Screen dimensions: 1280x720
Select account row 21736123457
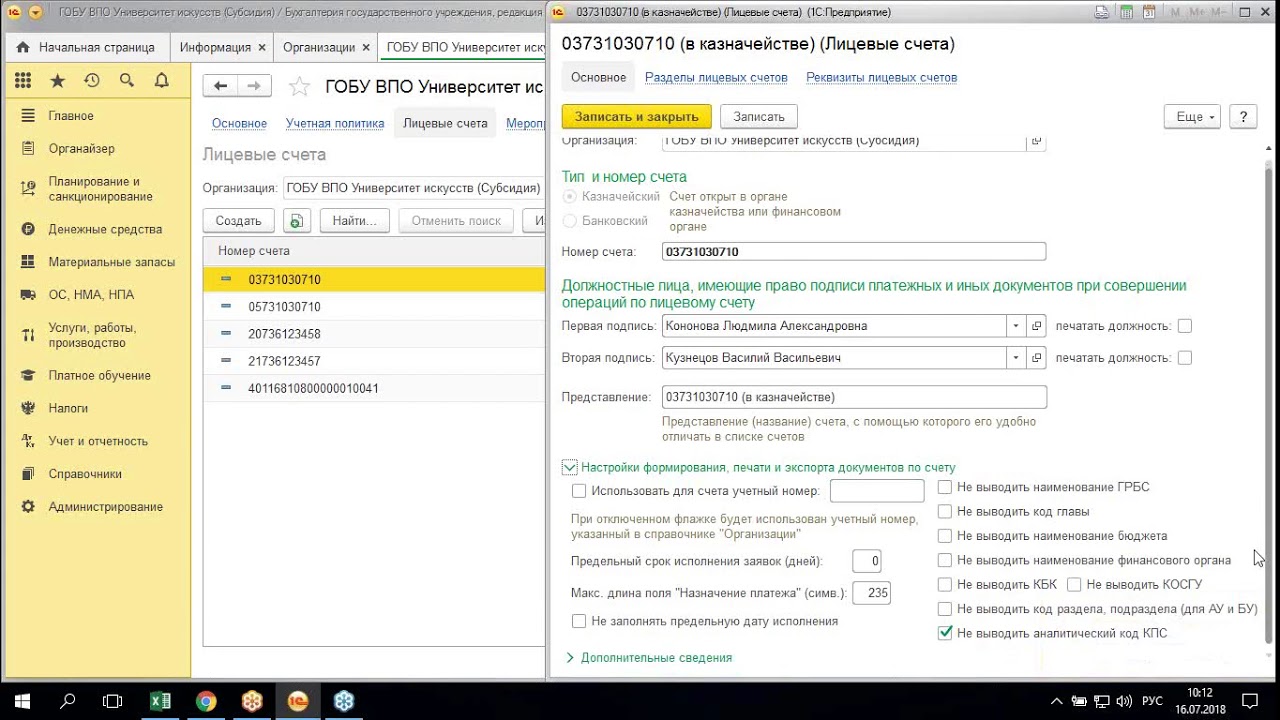[374, 361]
